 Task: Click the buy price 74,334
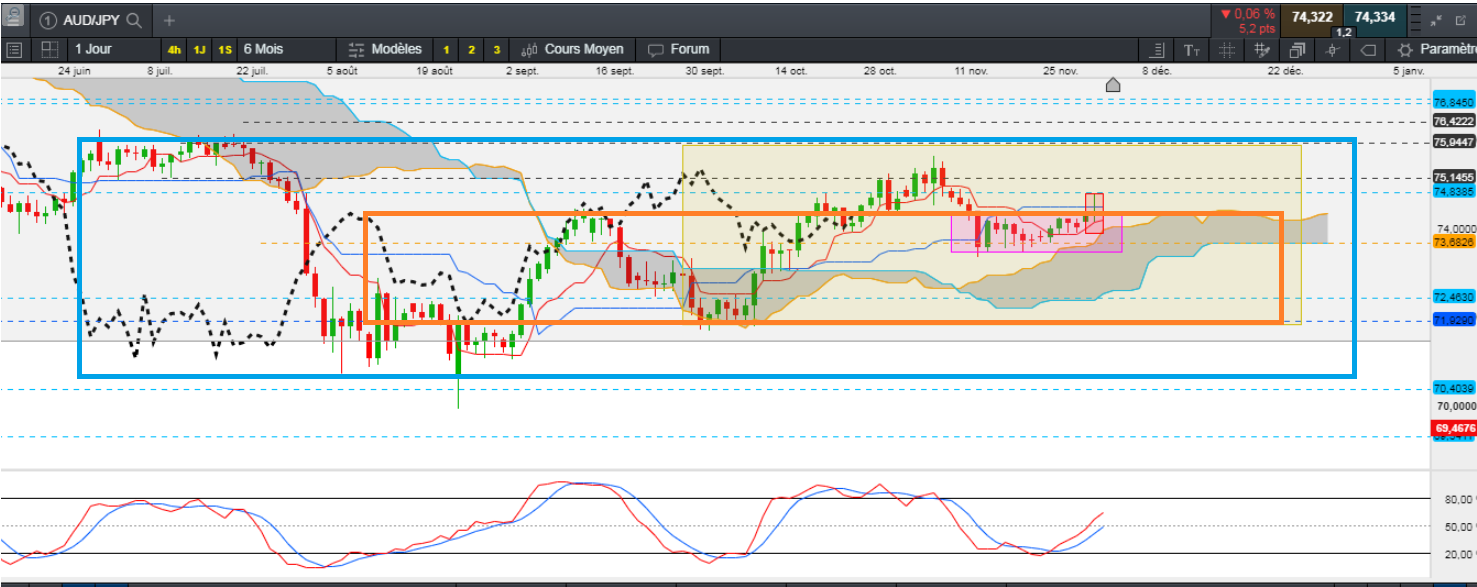click(1374, 16)
